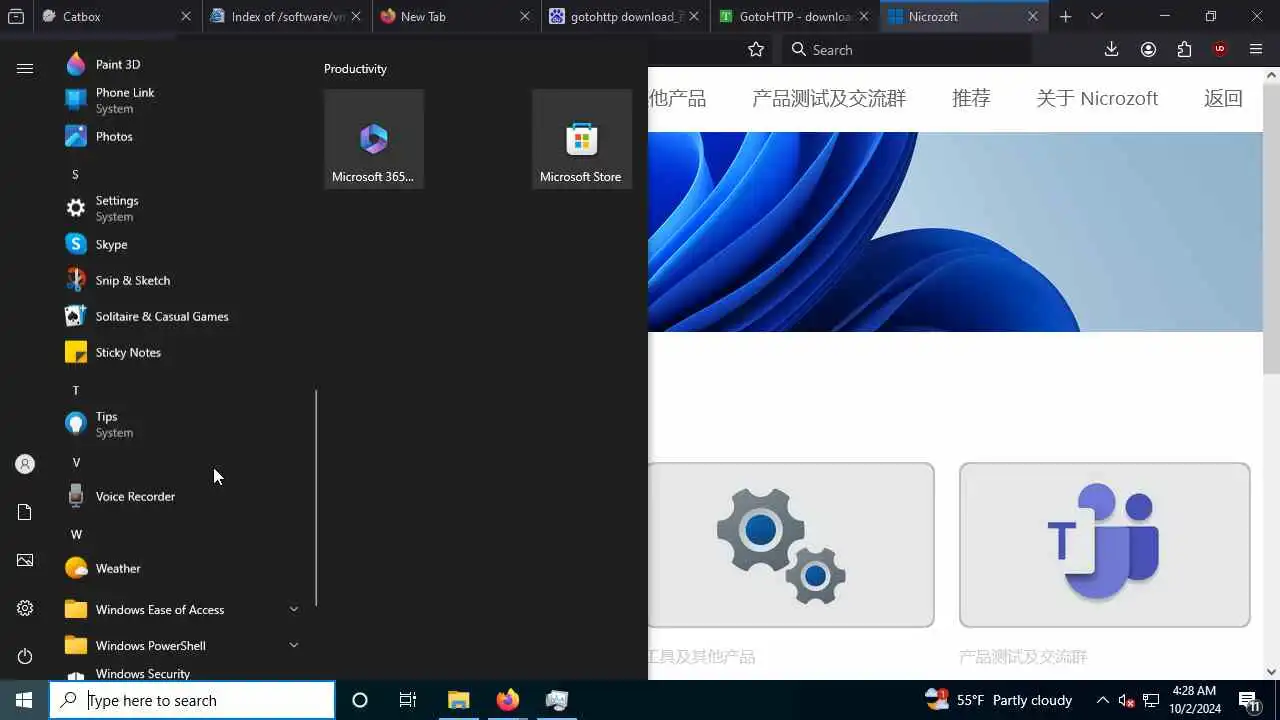Open Cortana circle on taskbar
1280x720 pixels.
[x=360, y=700]
